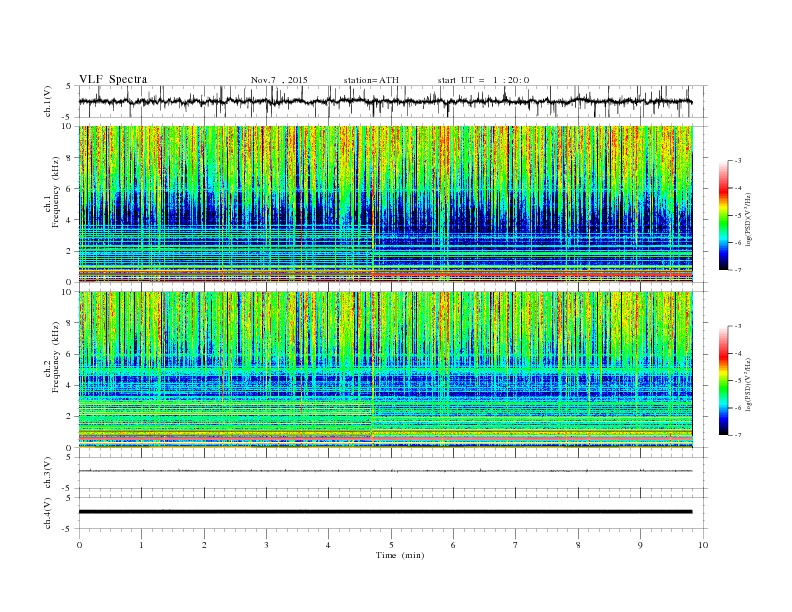
Task: Click the ch.2 spectrogram color scale bar
Action: 723,380
